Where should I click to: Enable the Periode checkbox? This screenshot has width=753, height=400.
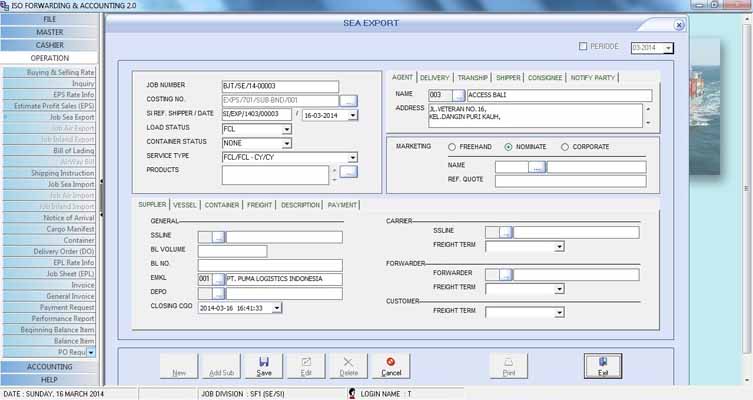pyautogui.click(x=584, y=47)
